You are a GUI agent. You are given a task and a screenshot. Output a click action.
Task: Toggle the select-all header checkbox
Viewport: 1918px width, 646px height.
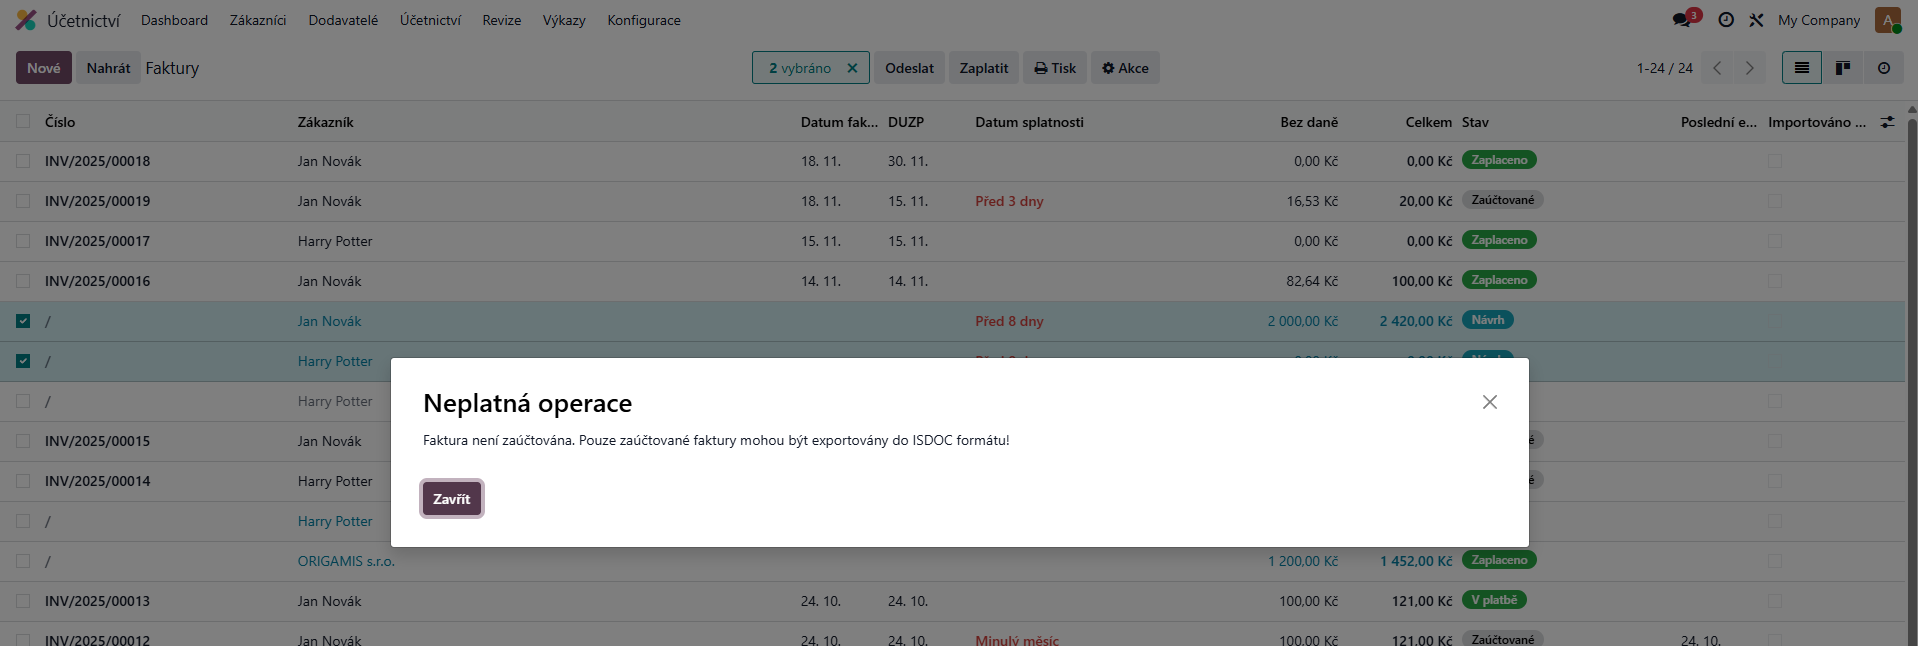point(23,122)
